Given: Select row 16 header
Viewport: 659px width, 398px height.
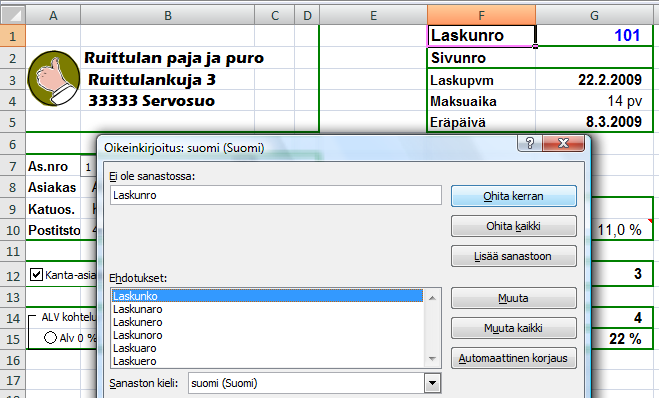Looking at the screenshot, I should pos(13,360).
